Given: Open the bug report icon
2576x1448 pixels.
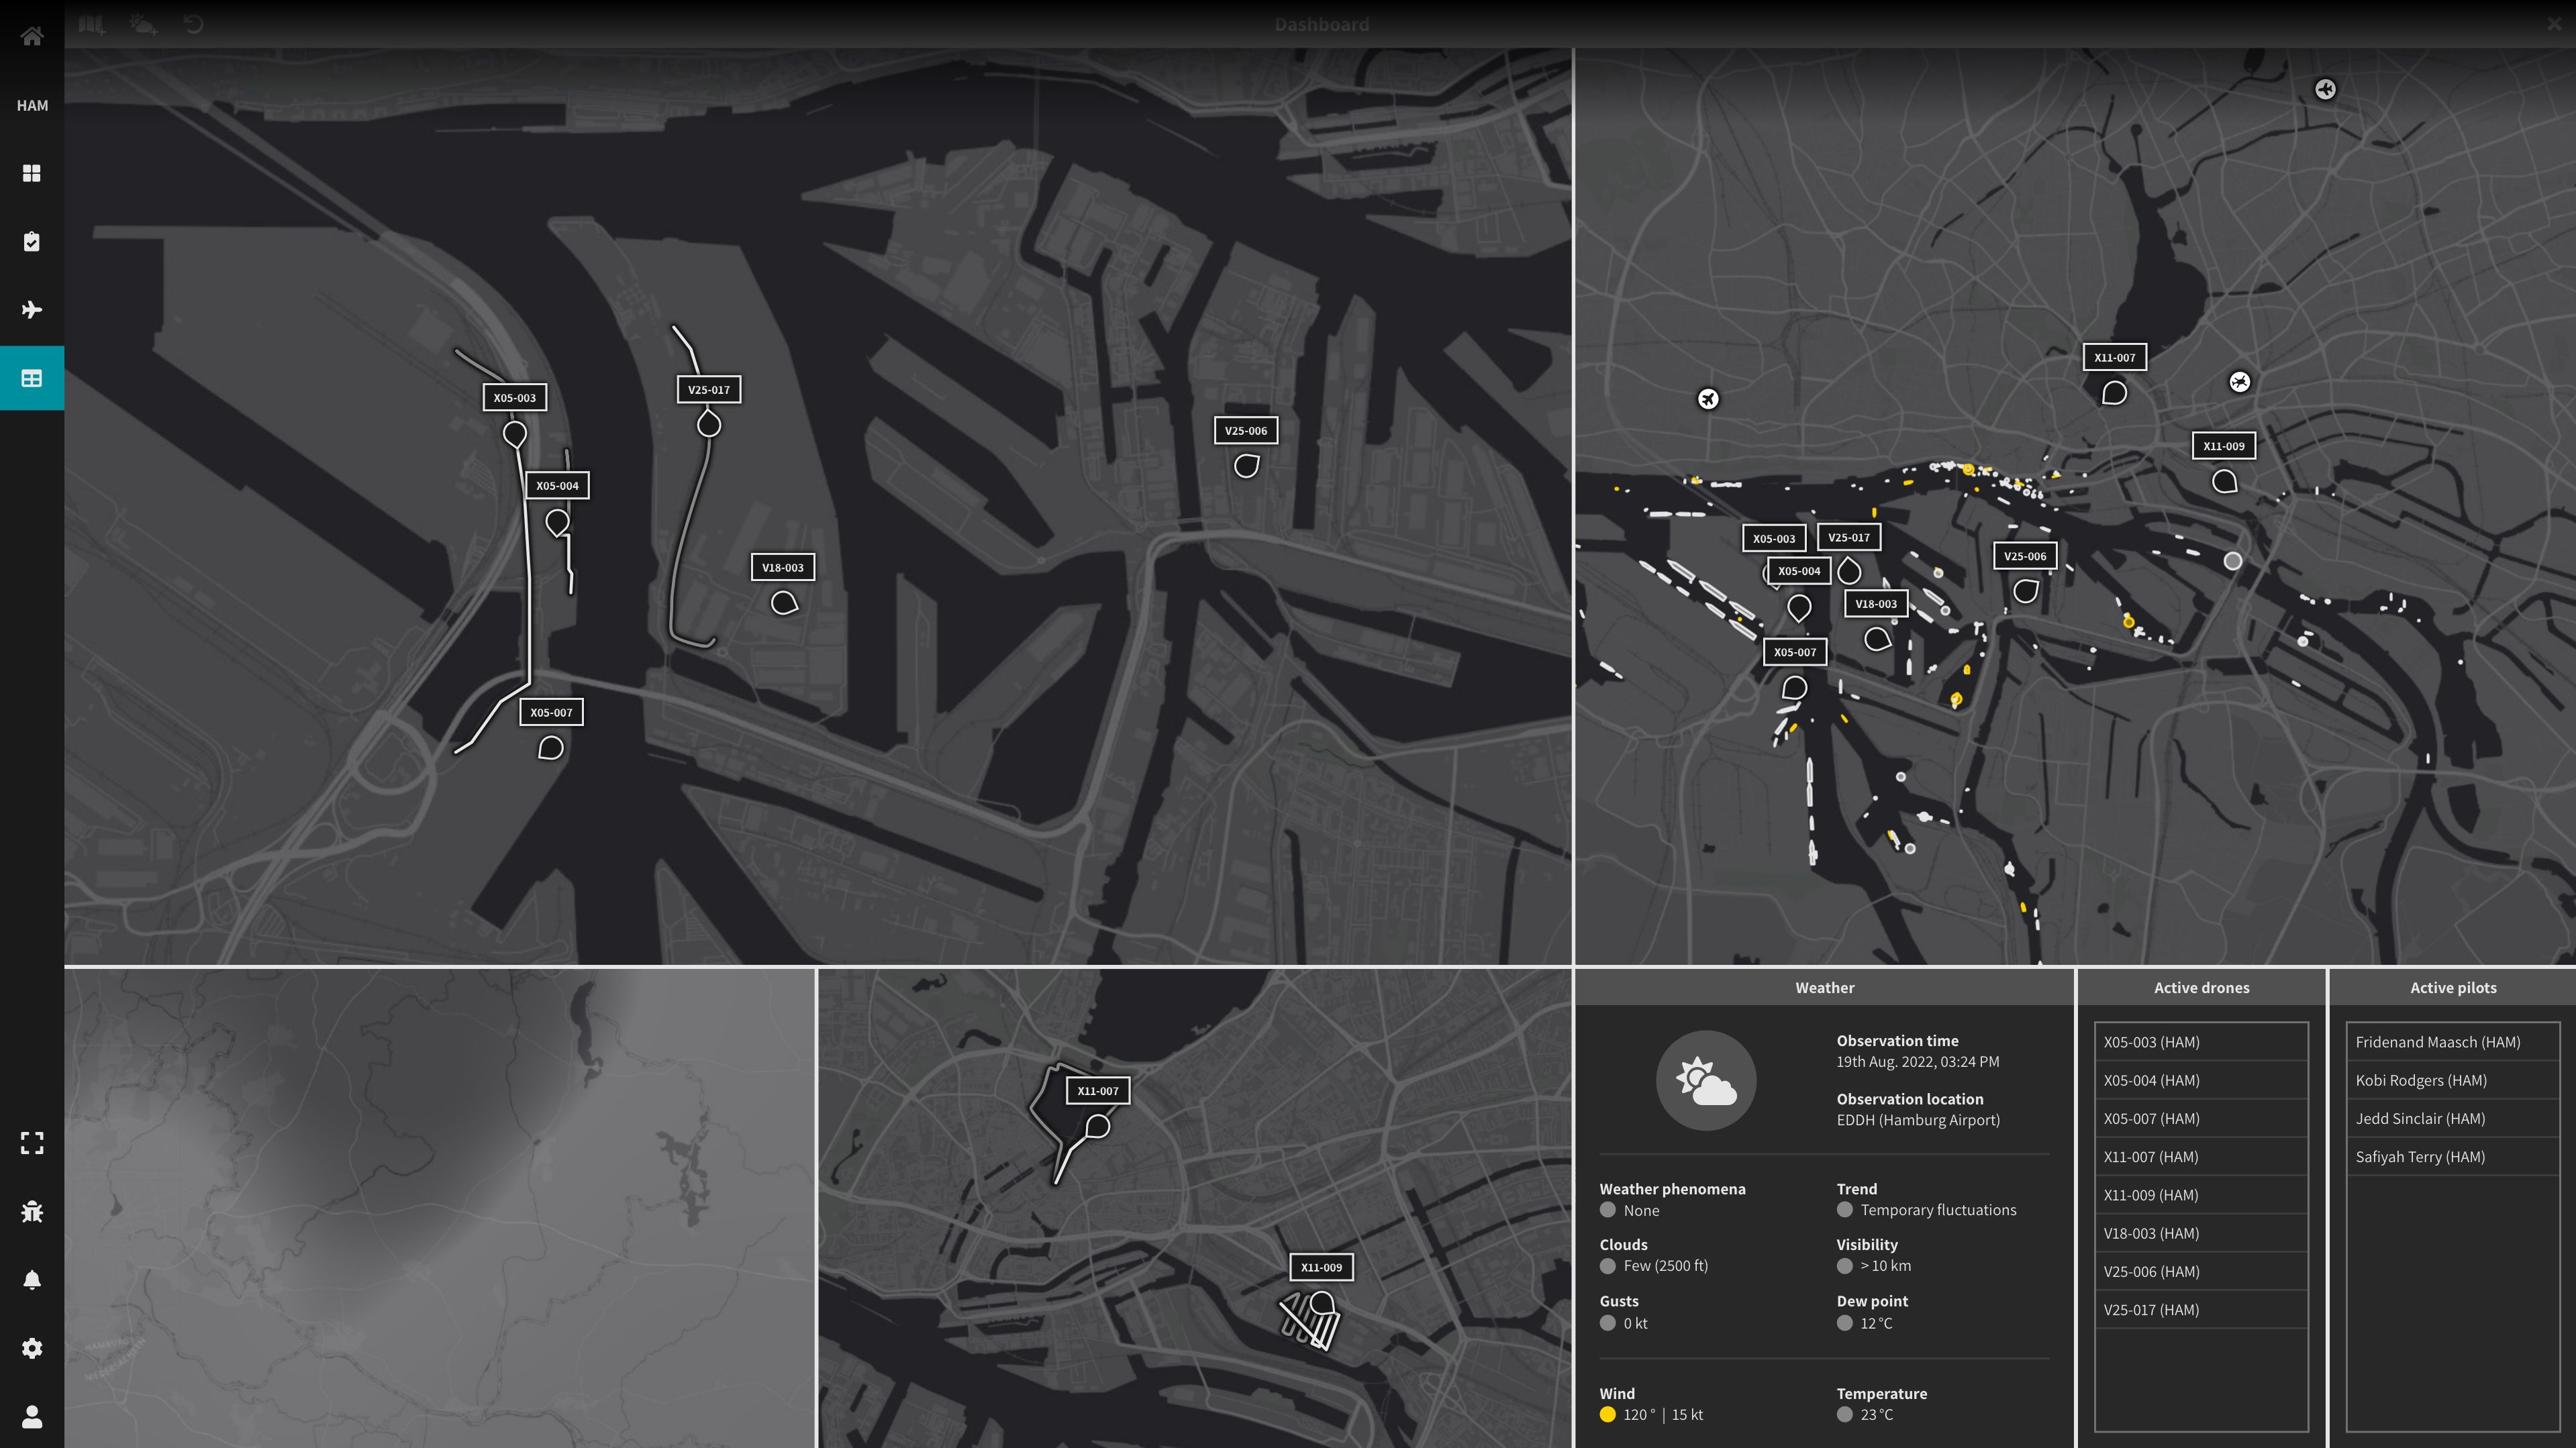Looking at the screenshot, I should (x=32, y=1212).
